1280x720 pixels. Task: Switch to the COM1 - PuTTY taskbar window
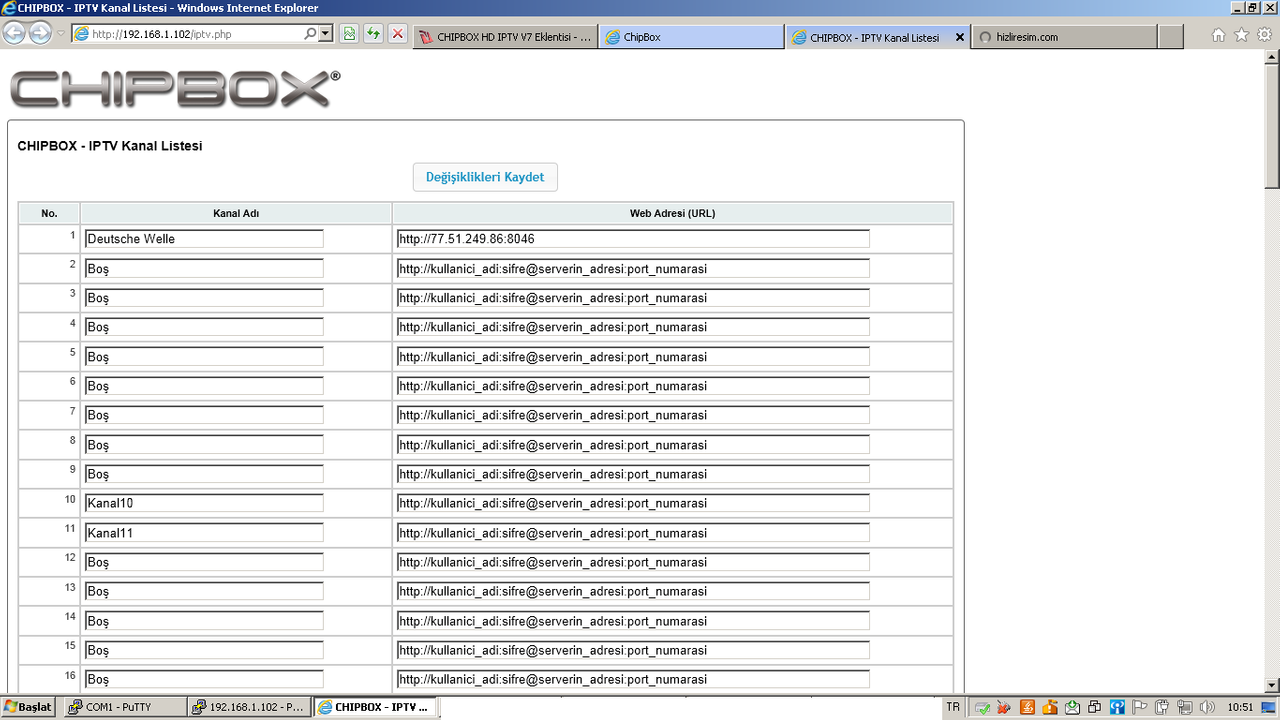point(123,707)
